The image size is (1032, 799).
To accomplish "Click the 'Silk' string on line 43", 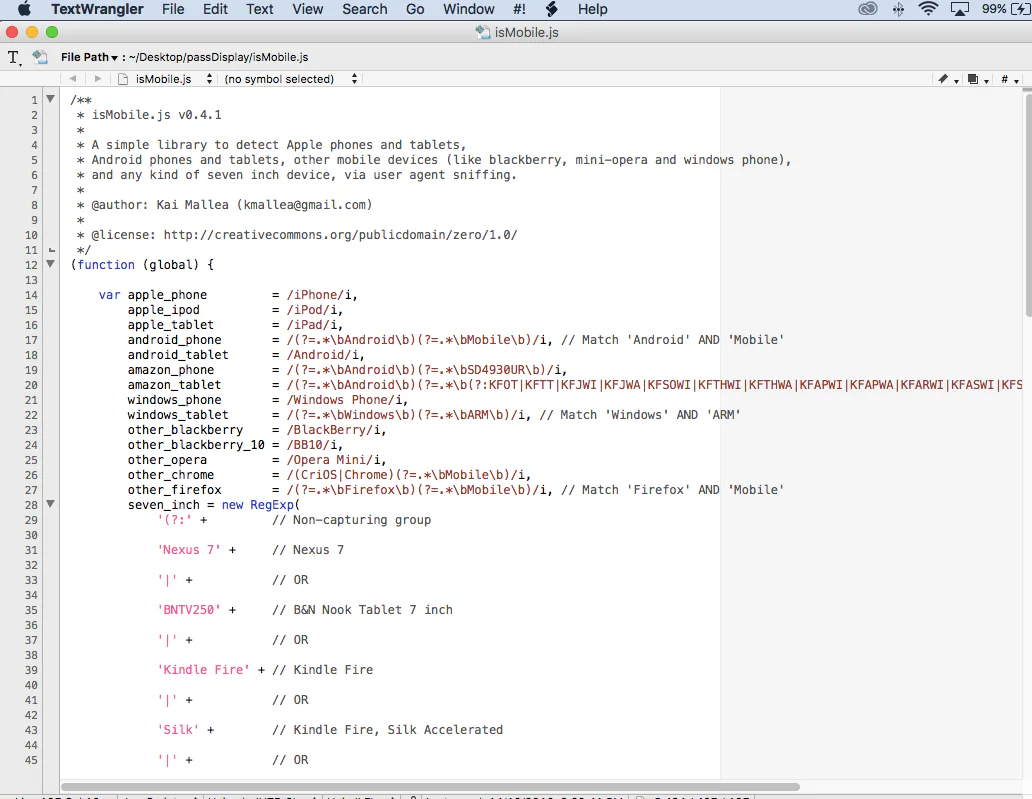I will pyautogui.click(x=178, y=730).
